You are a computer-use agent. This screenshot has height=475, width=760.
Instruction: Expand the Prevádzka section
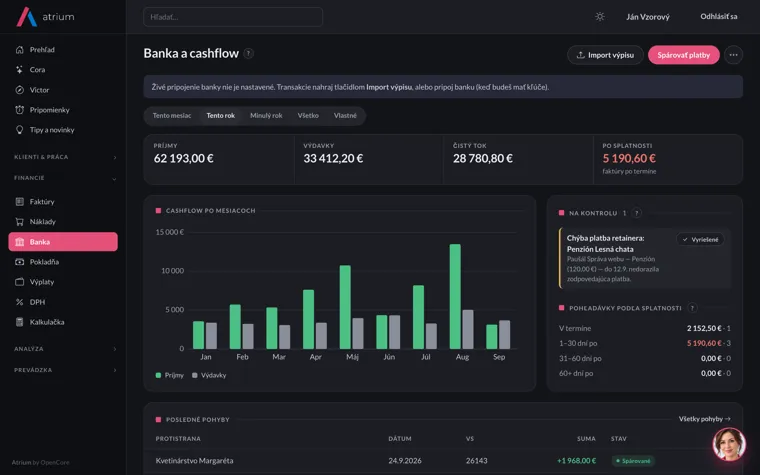65,370
